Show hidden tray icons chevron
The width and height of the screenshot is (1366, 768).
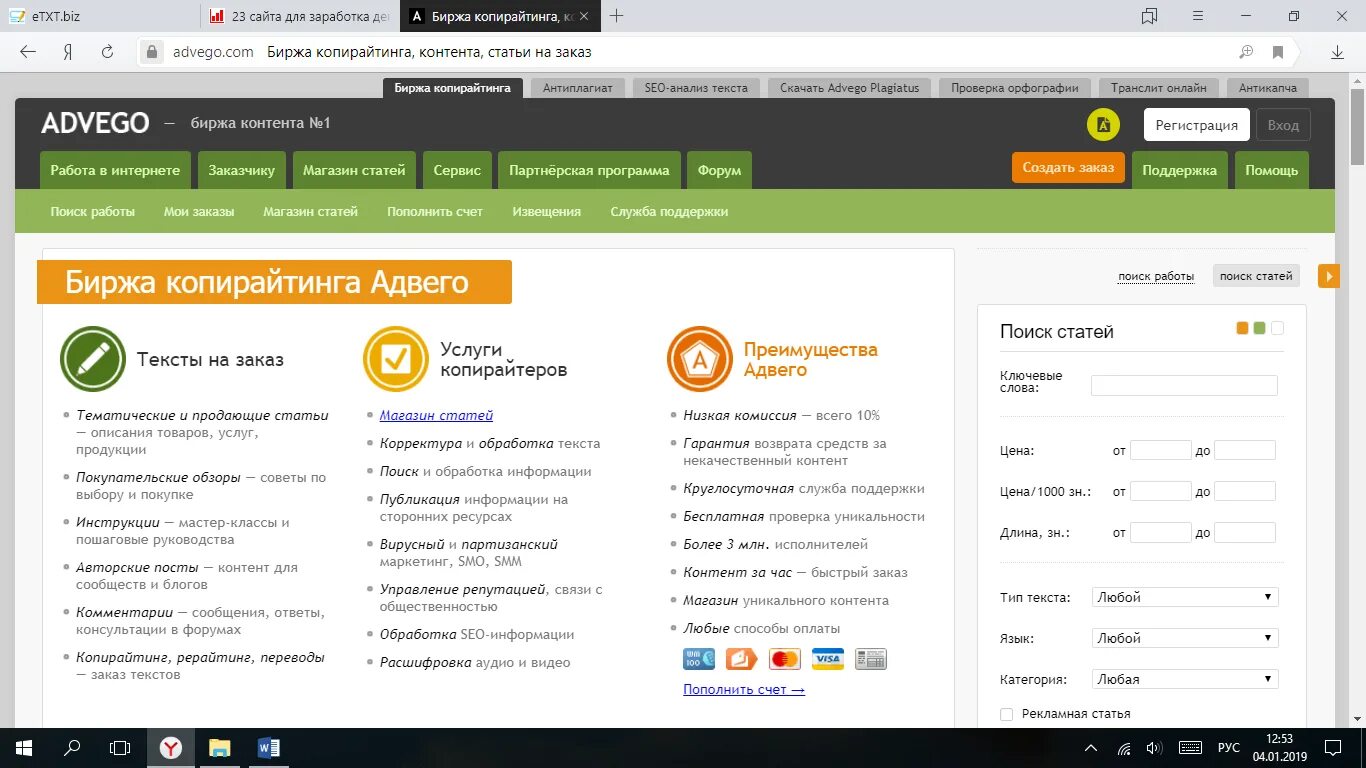pos(1091,748)
